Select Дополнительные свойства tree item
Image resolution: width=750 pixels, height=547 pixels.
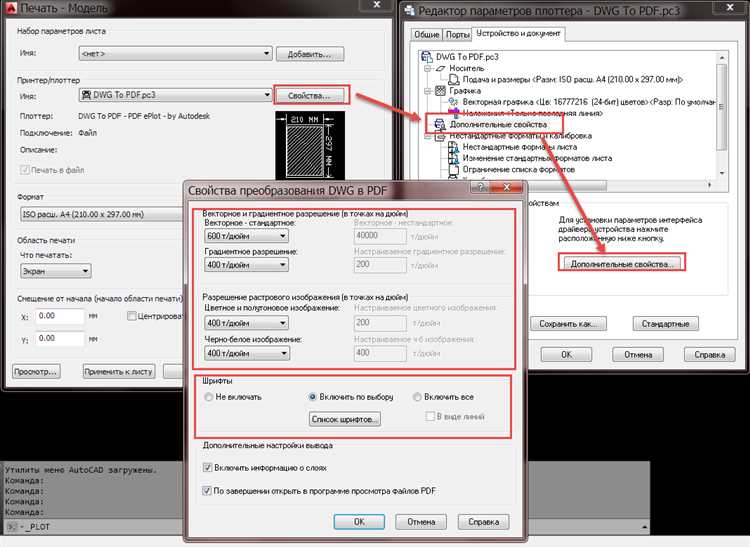(x=498, y=125)
